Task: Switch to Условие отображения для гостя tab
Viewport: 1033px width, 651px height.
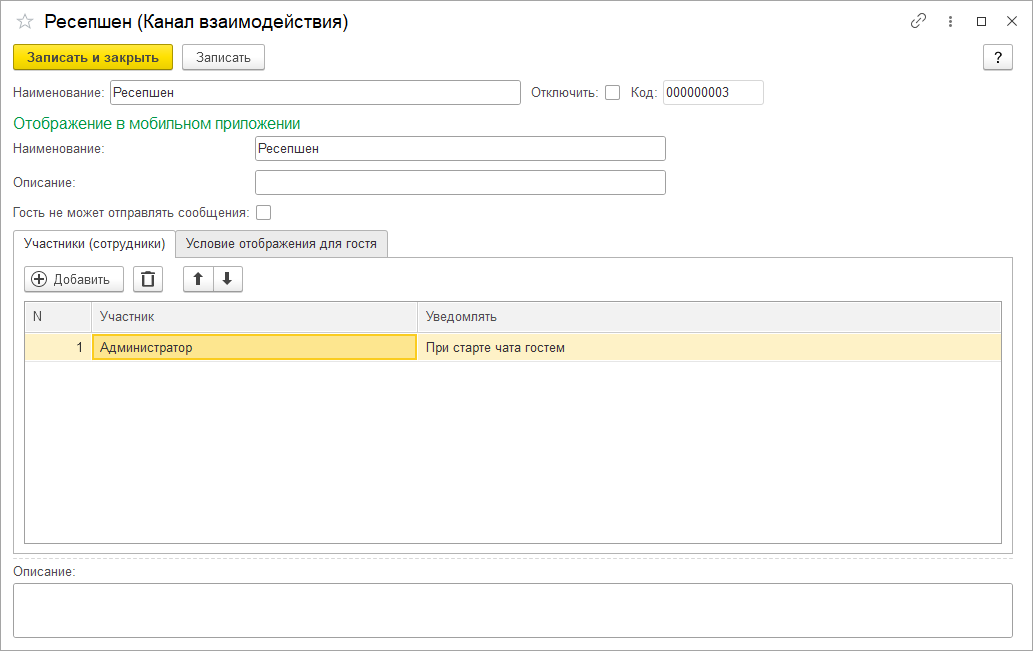Action: click(281, 244)
